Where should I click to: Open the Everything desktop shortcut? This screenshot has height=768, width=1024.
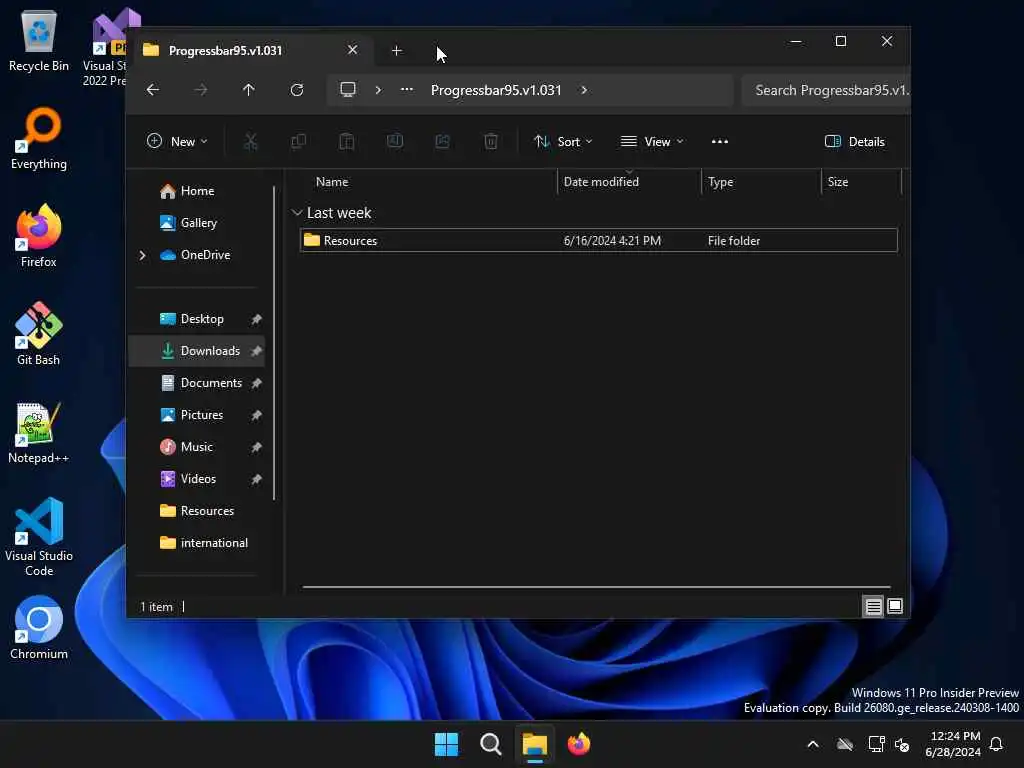[x=39, y=138]
